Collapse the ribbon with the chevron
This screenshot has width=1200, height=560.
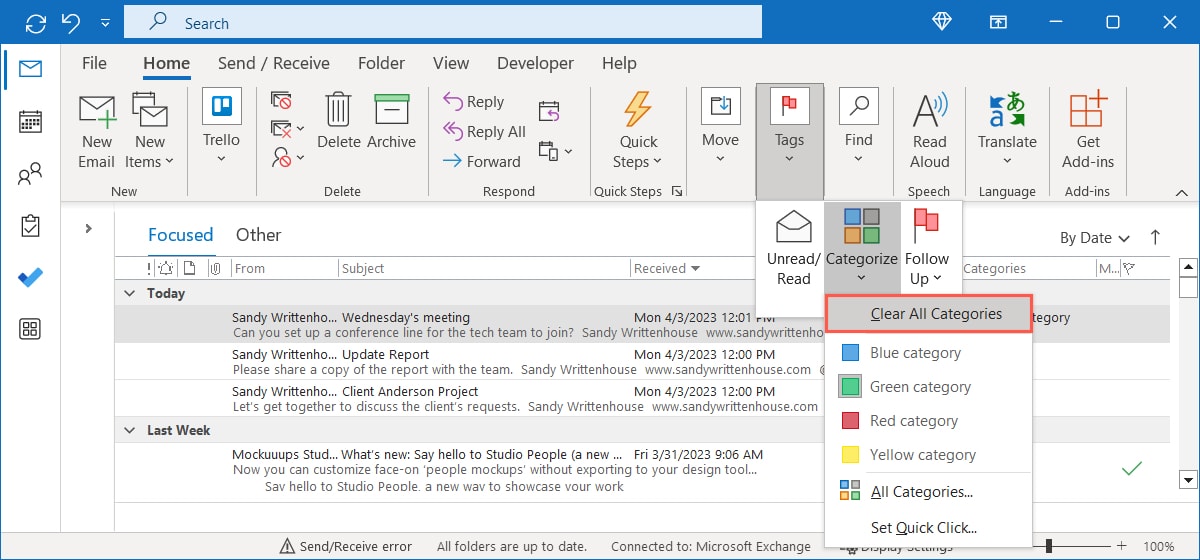tap(1183, 192)
